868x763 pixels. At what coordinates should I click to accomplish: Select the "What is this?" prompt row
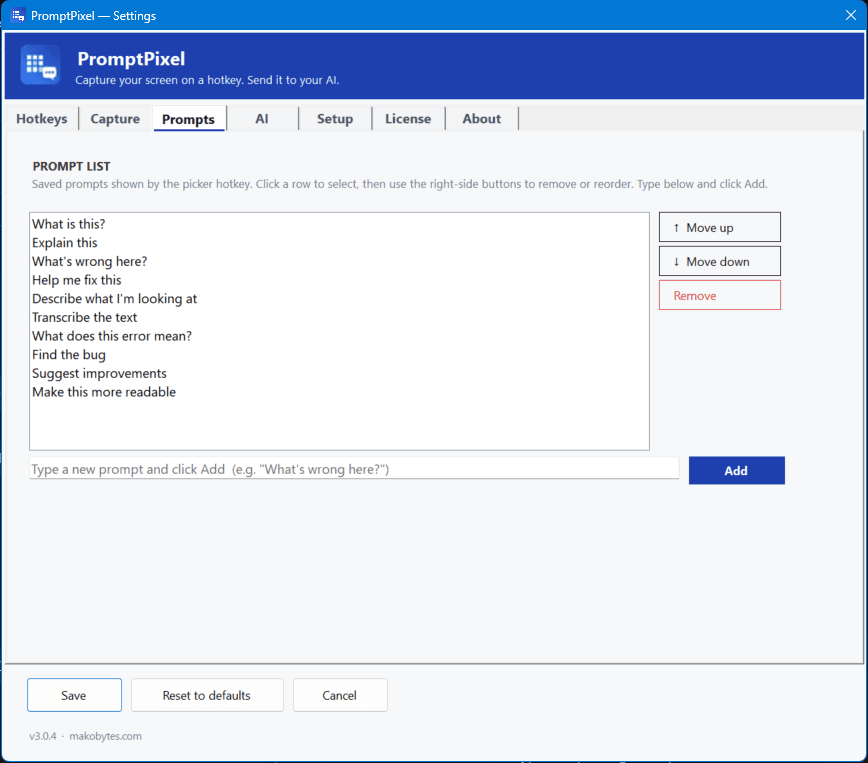339,224
